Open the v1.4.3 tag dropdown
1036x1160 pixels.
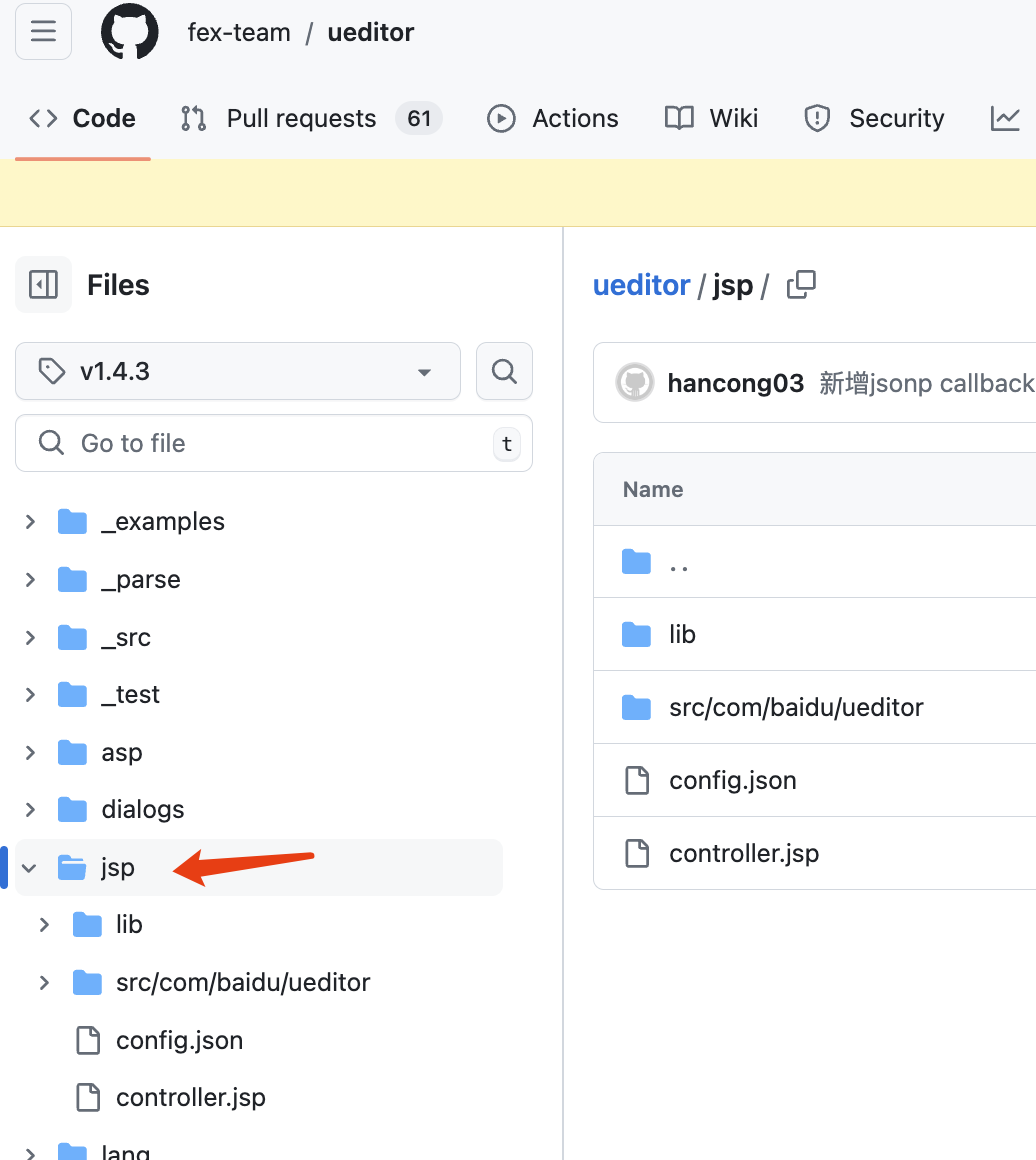238,372
